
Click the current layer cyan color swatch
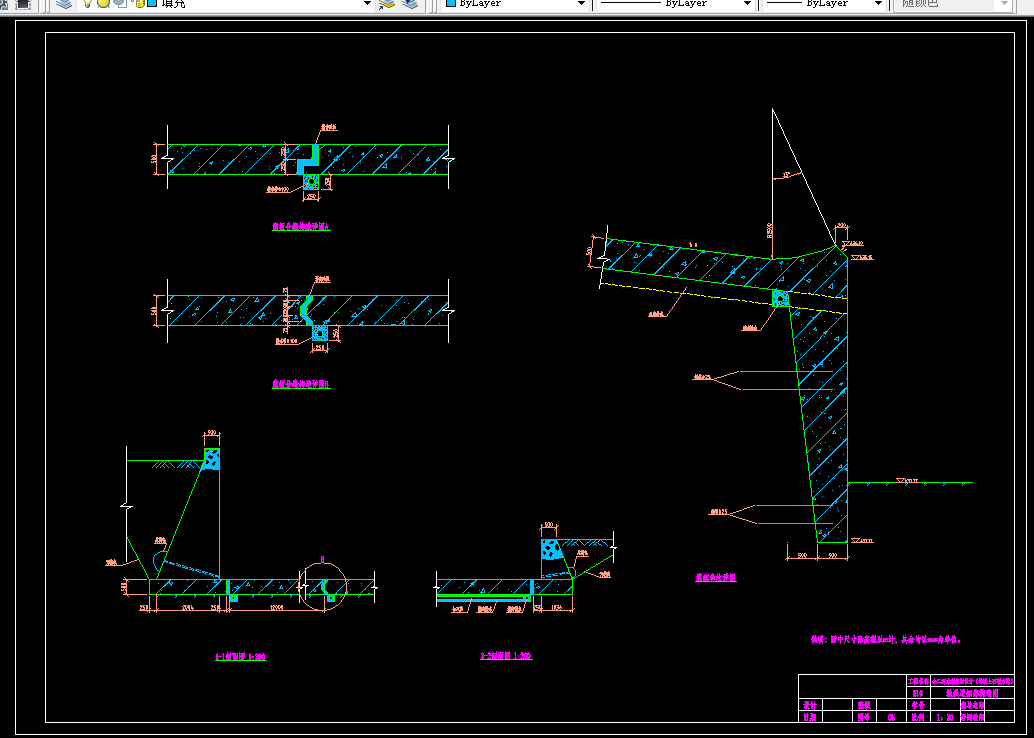[152, 3]
